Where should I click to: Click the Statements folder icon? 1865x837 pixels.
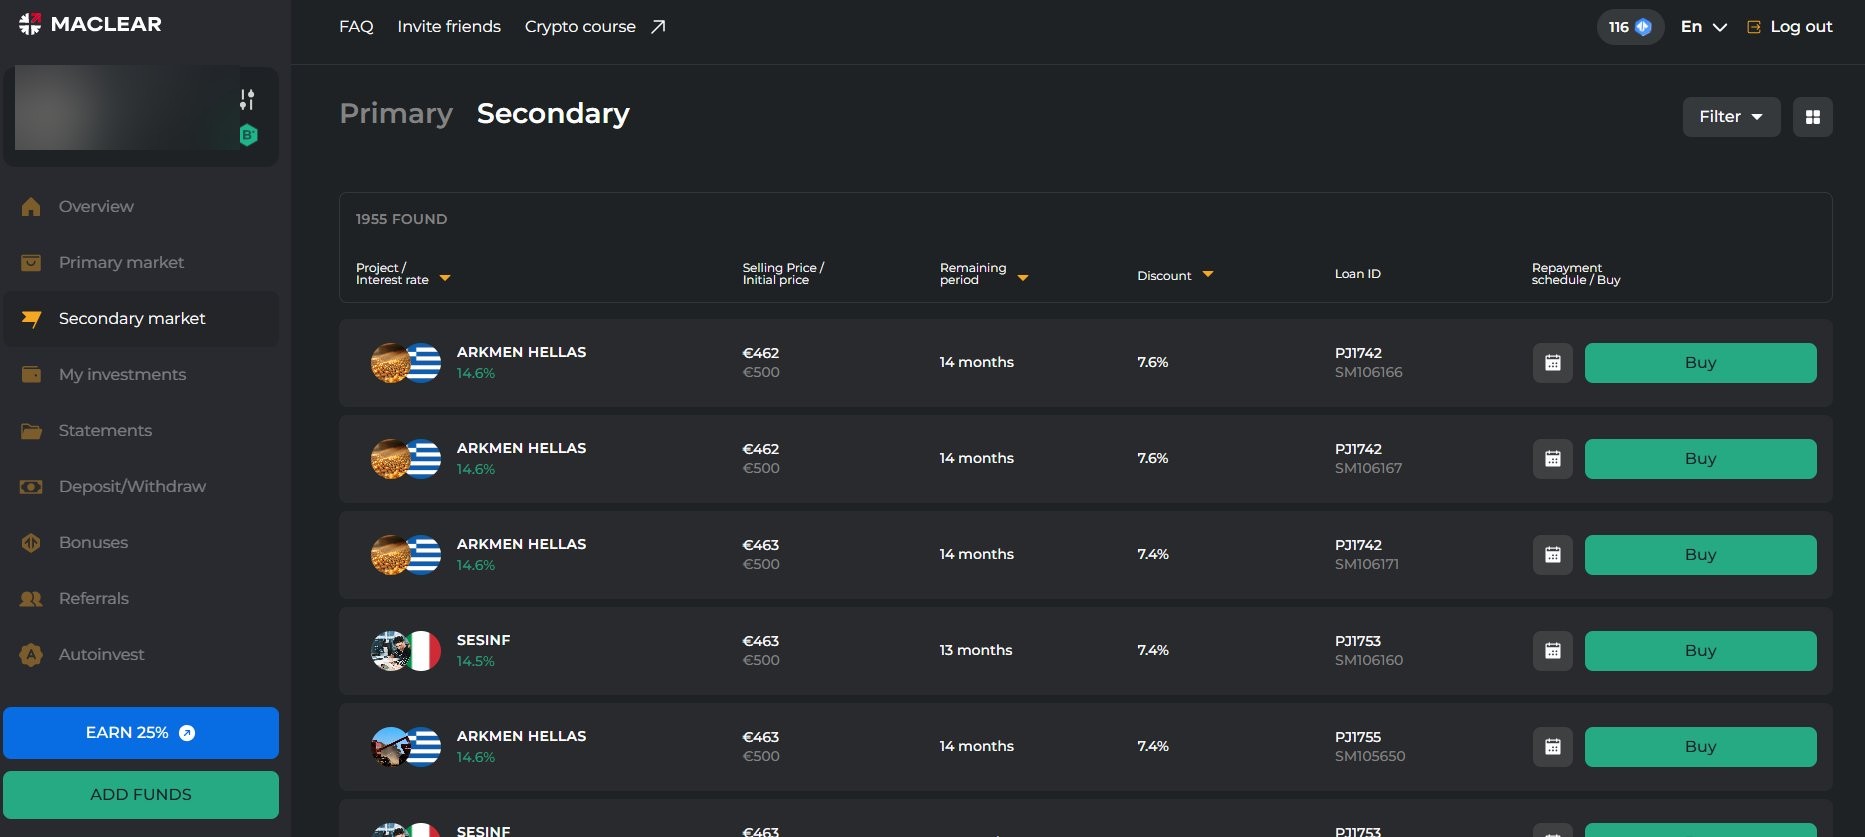coord(31,430)
